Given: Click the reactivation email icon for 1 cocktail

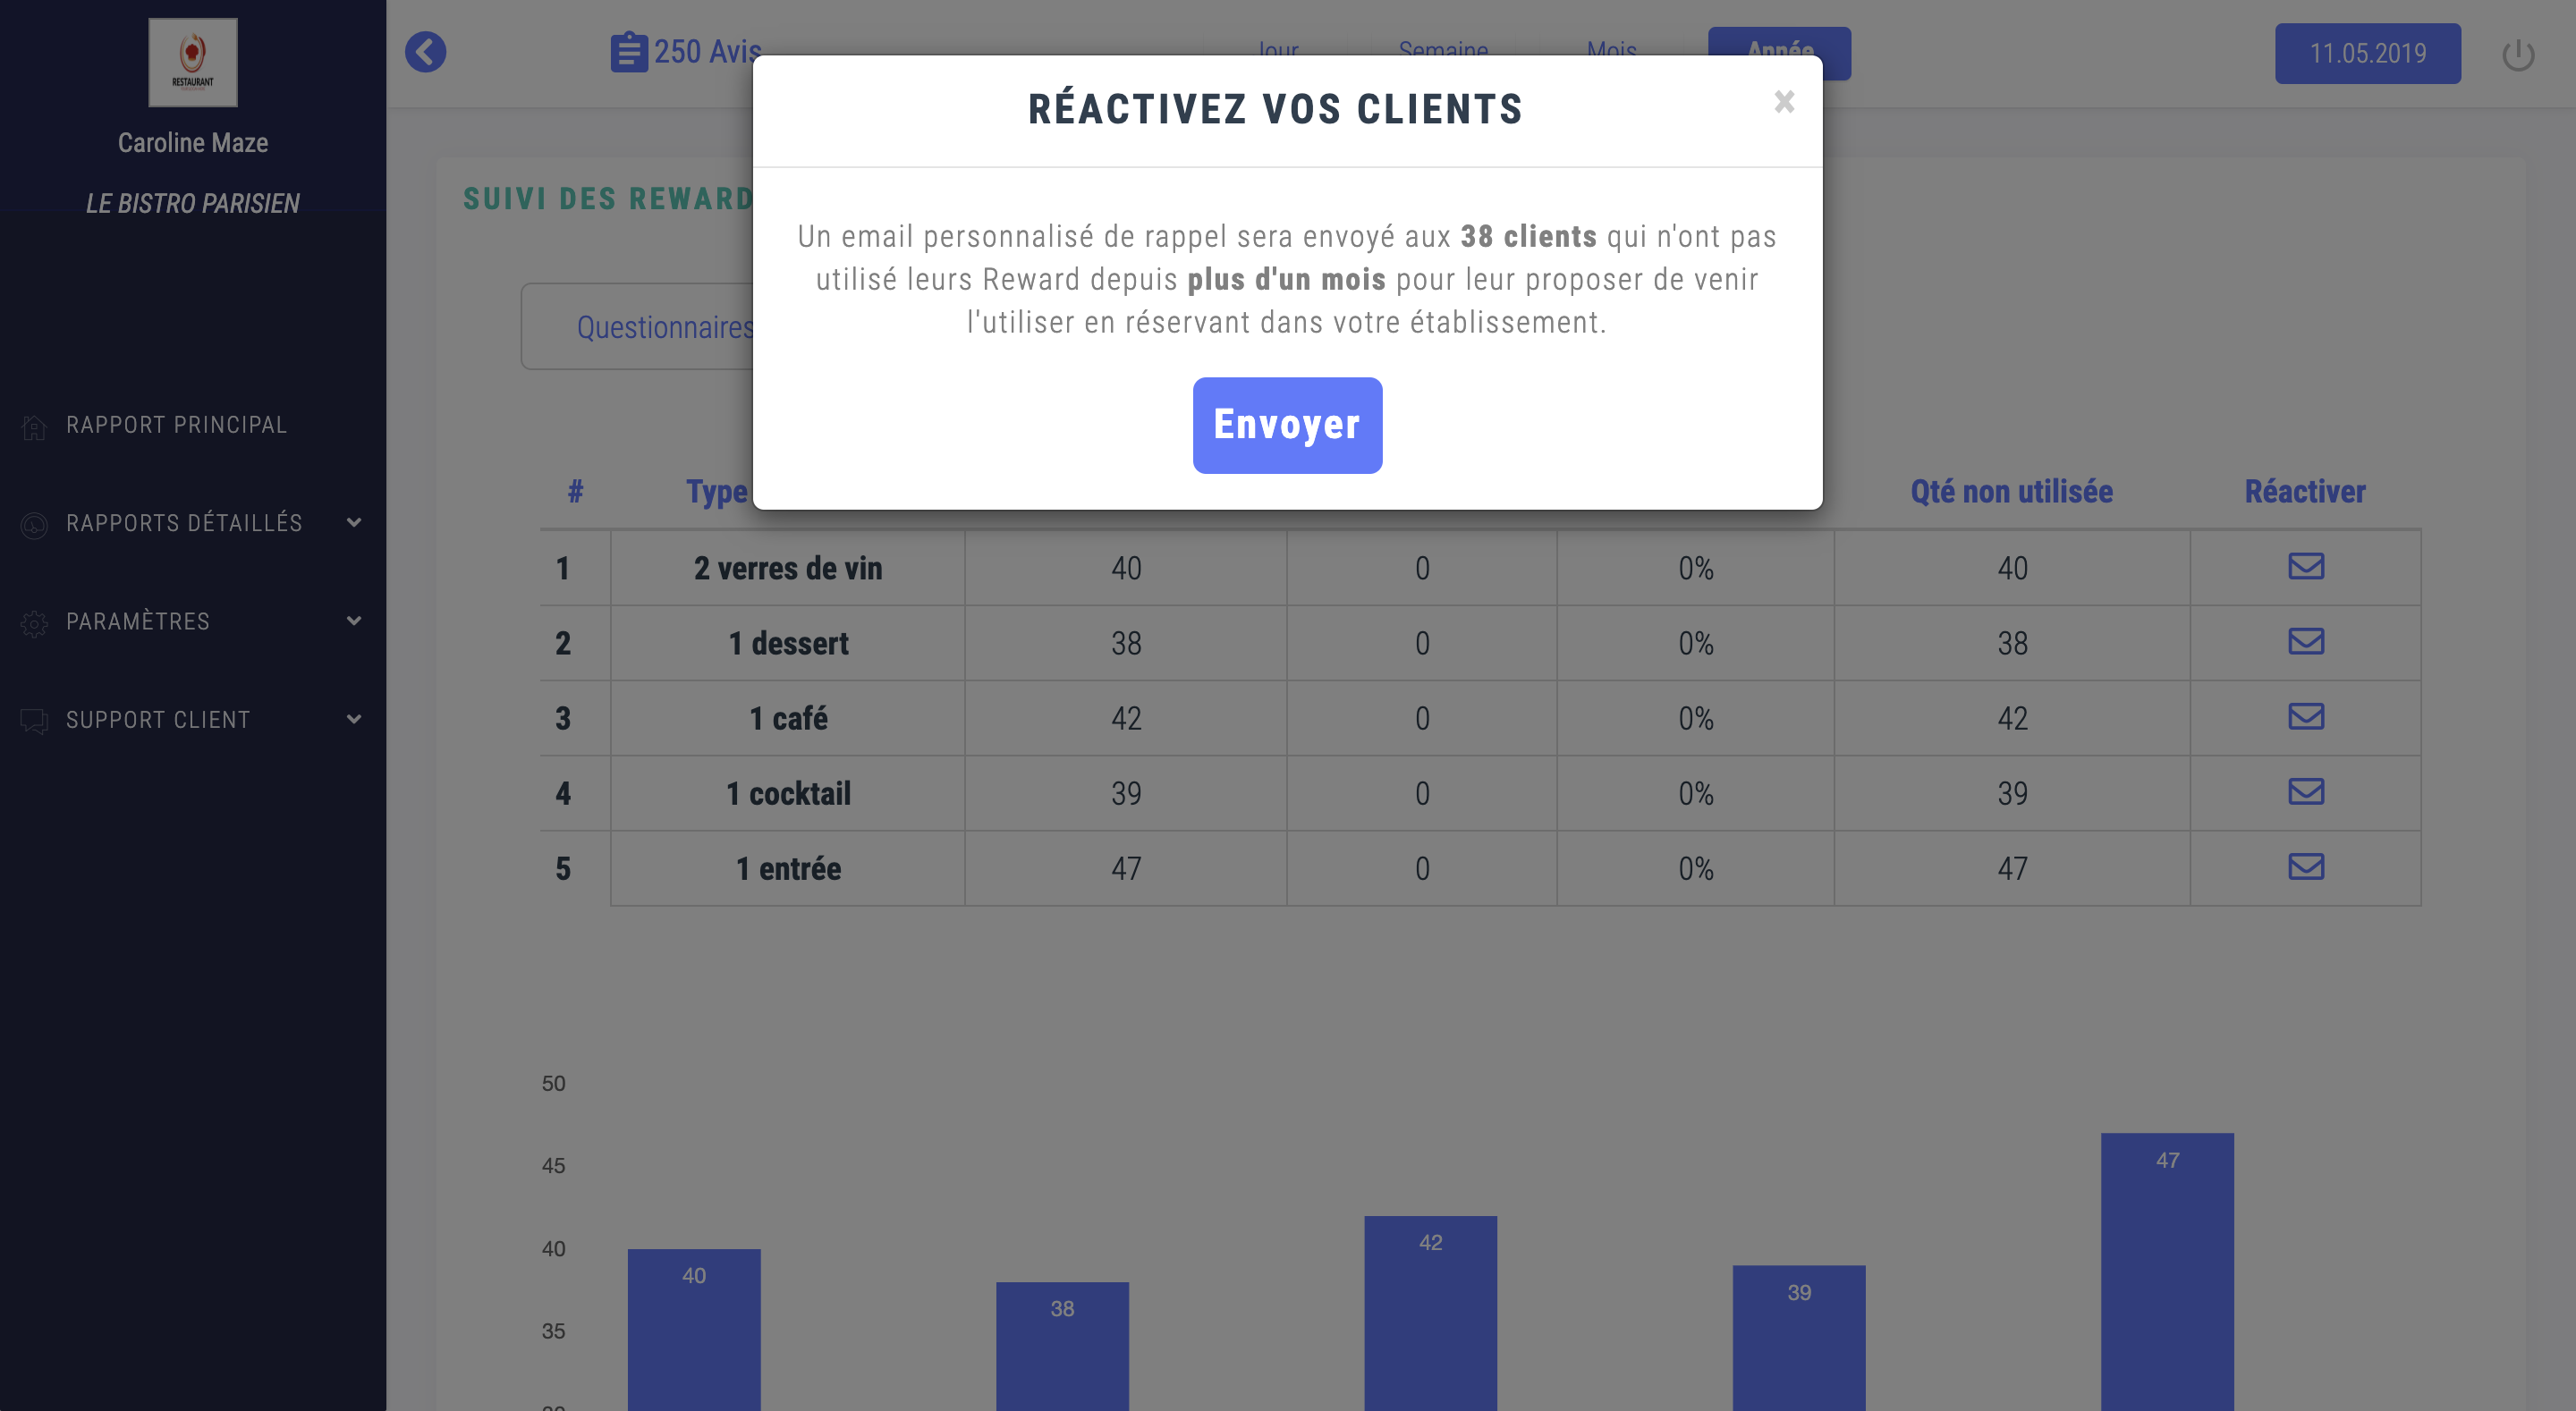Looking at the screenshot, I should pyautogui.click(x=2305, y=790).
